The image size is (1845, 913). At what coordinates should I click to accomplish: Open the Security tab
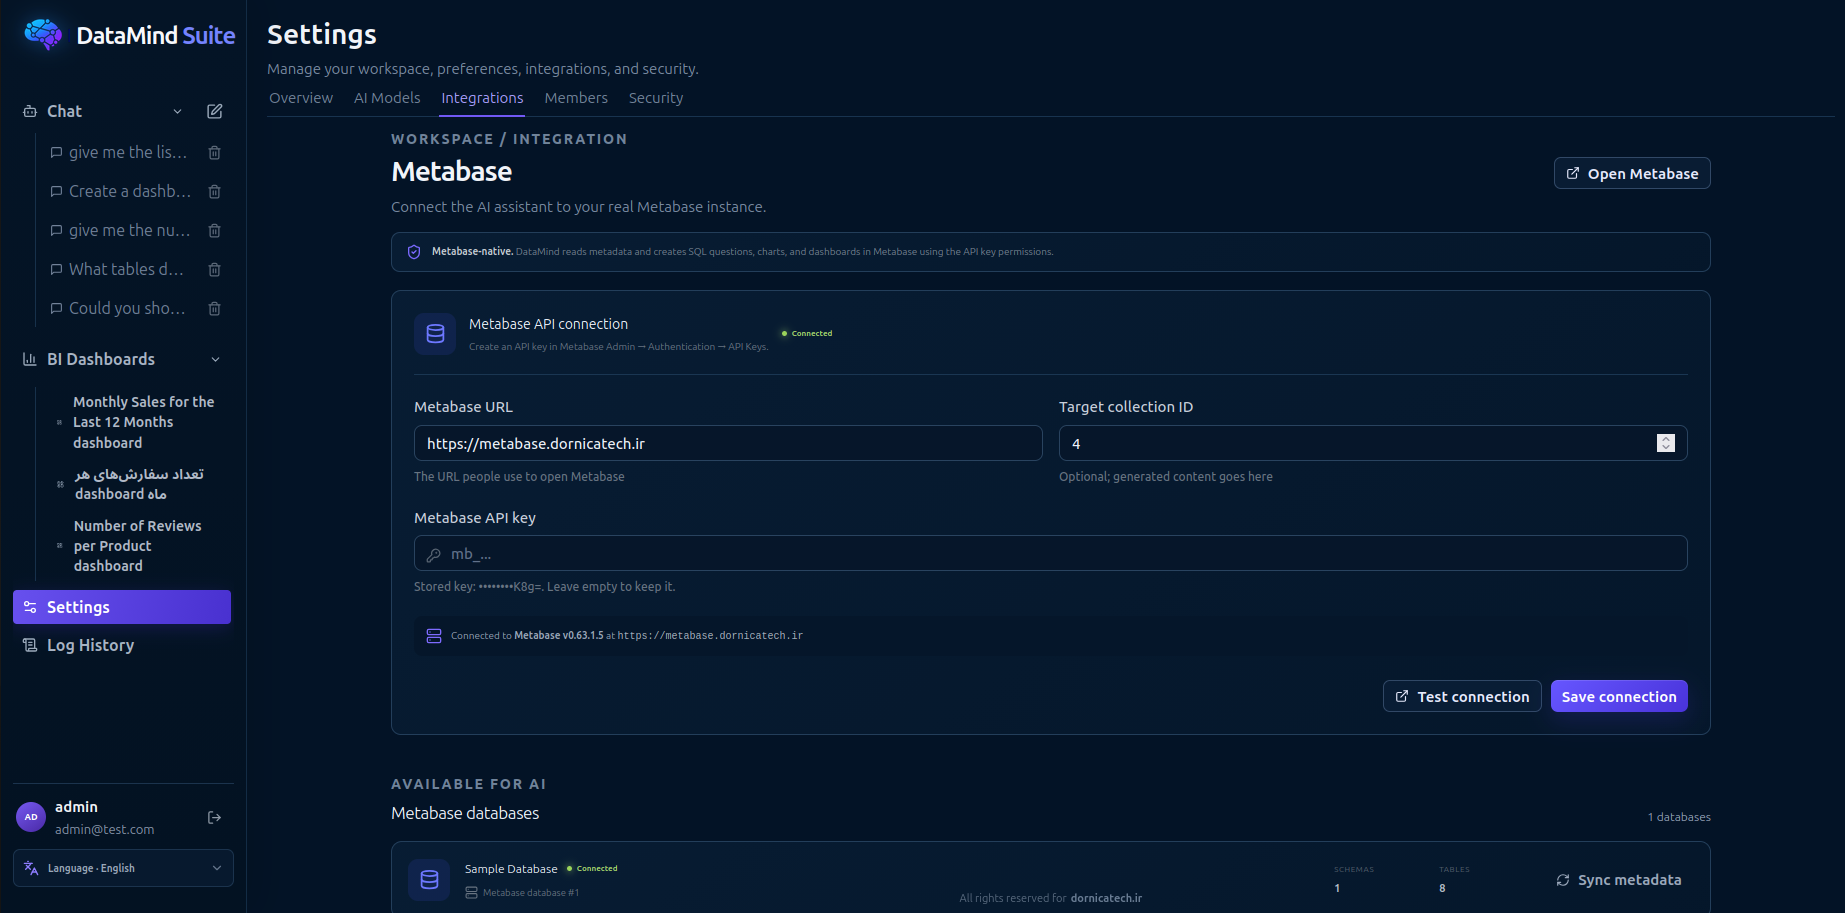656,98
